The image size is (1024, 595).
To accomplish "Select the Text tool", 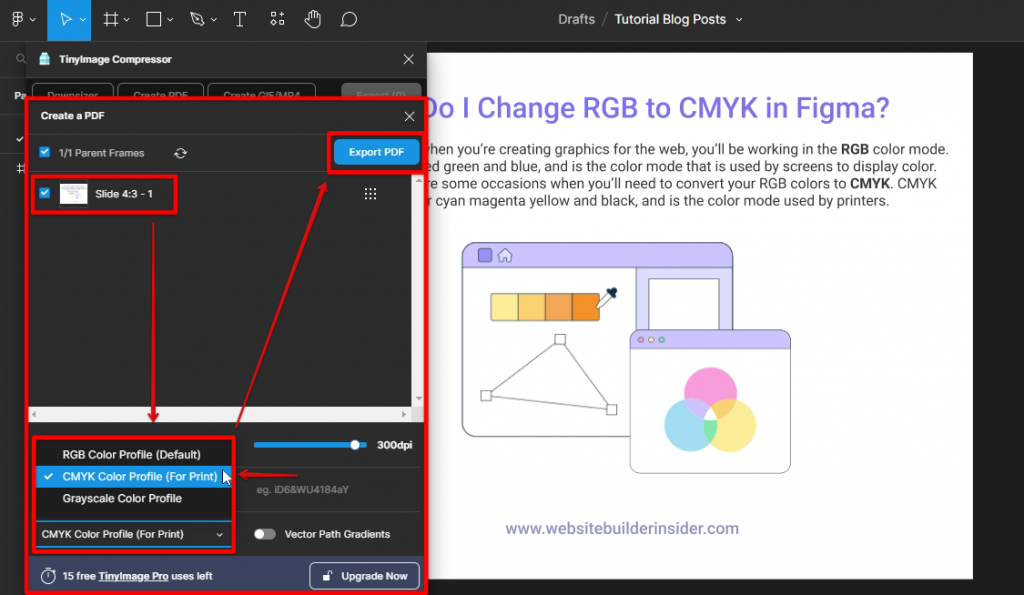I will point(240,19).
